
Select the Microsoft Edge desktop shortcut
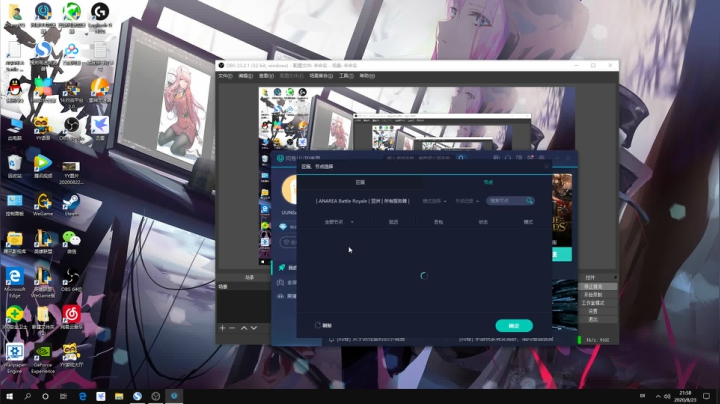15,280
